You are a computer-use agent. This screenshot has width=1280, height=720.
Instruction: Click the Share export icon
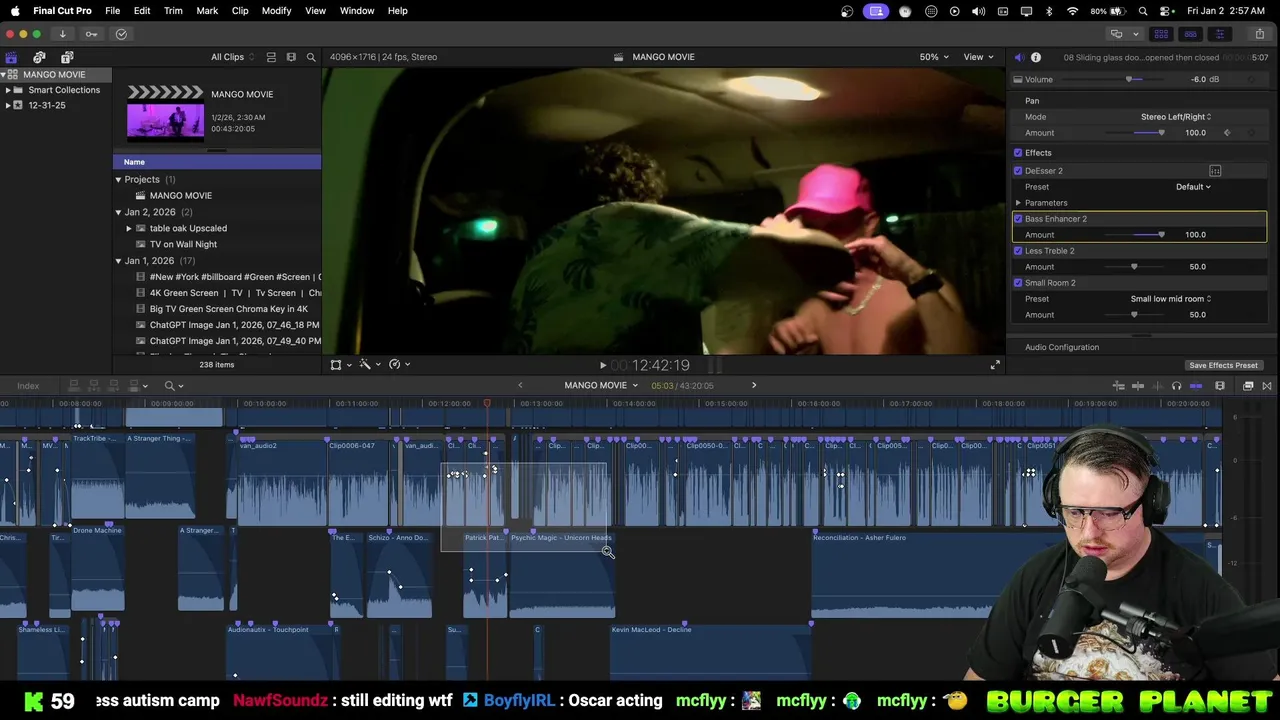point(1260,34)
